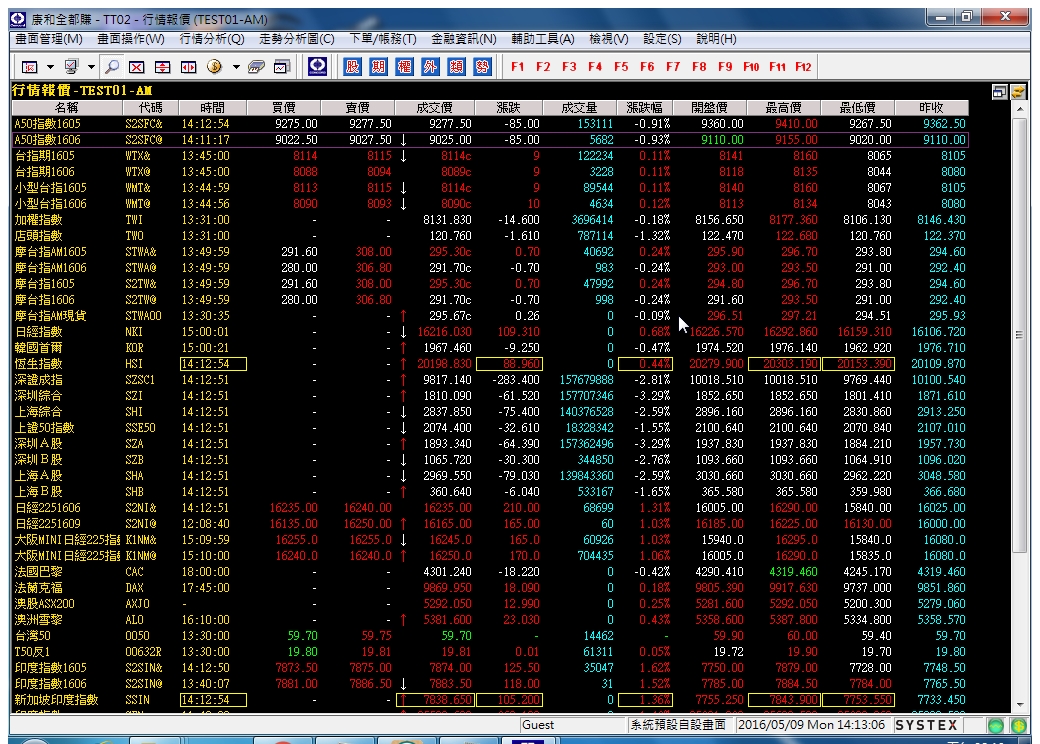Open the 說明(H) menu
This screenshot has height=744, width=1040.
click(716, 39)
